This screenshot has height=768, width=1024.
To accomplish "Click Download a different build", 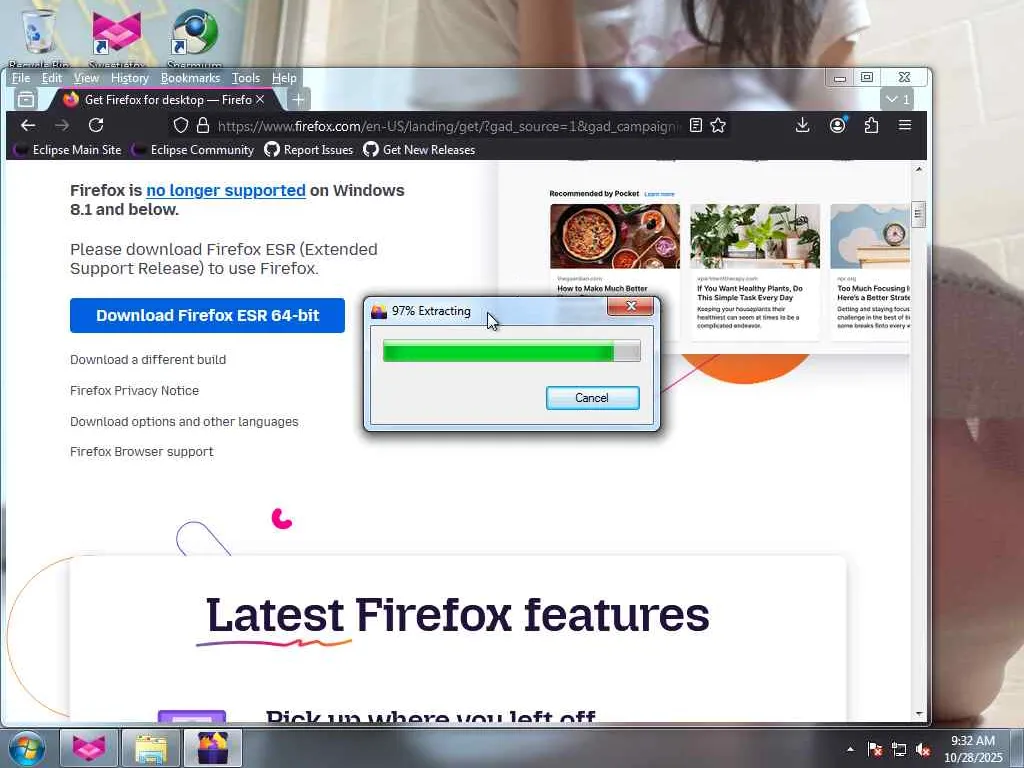I will (148, 359).
